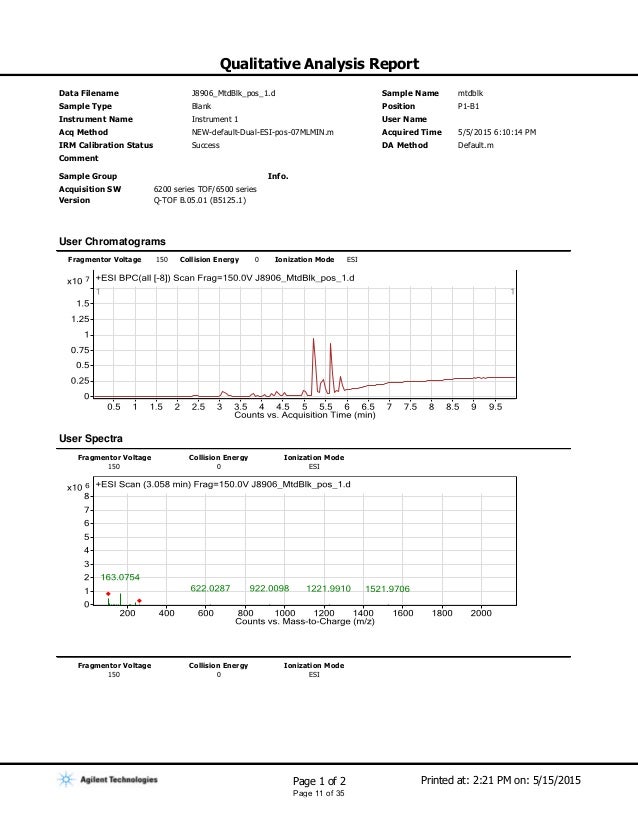The width and height of the screenshot is (638, 826).
Task: Click the "Blank" sample type value
Action: point(201,106)
